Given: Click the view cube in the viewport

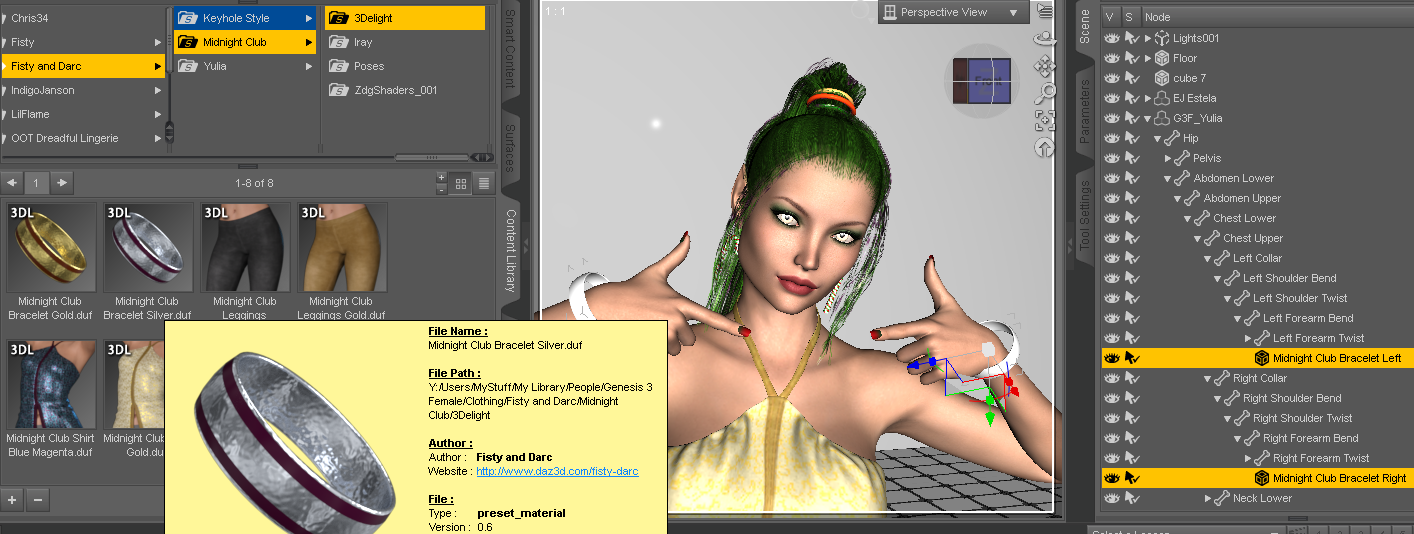Looking at the screenshot, I should [x=982, y=82].
